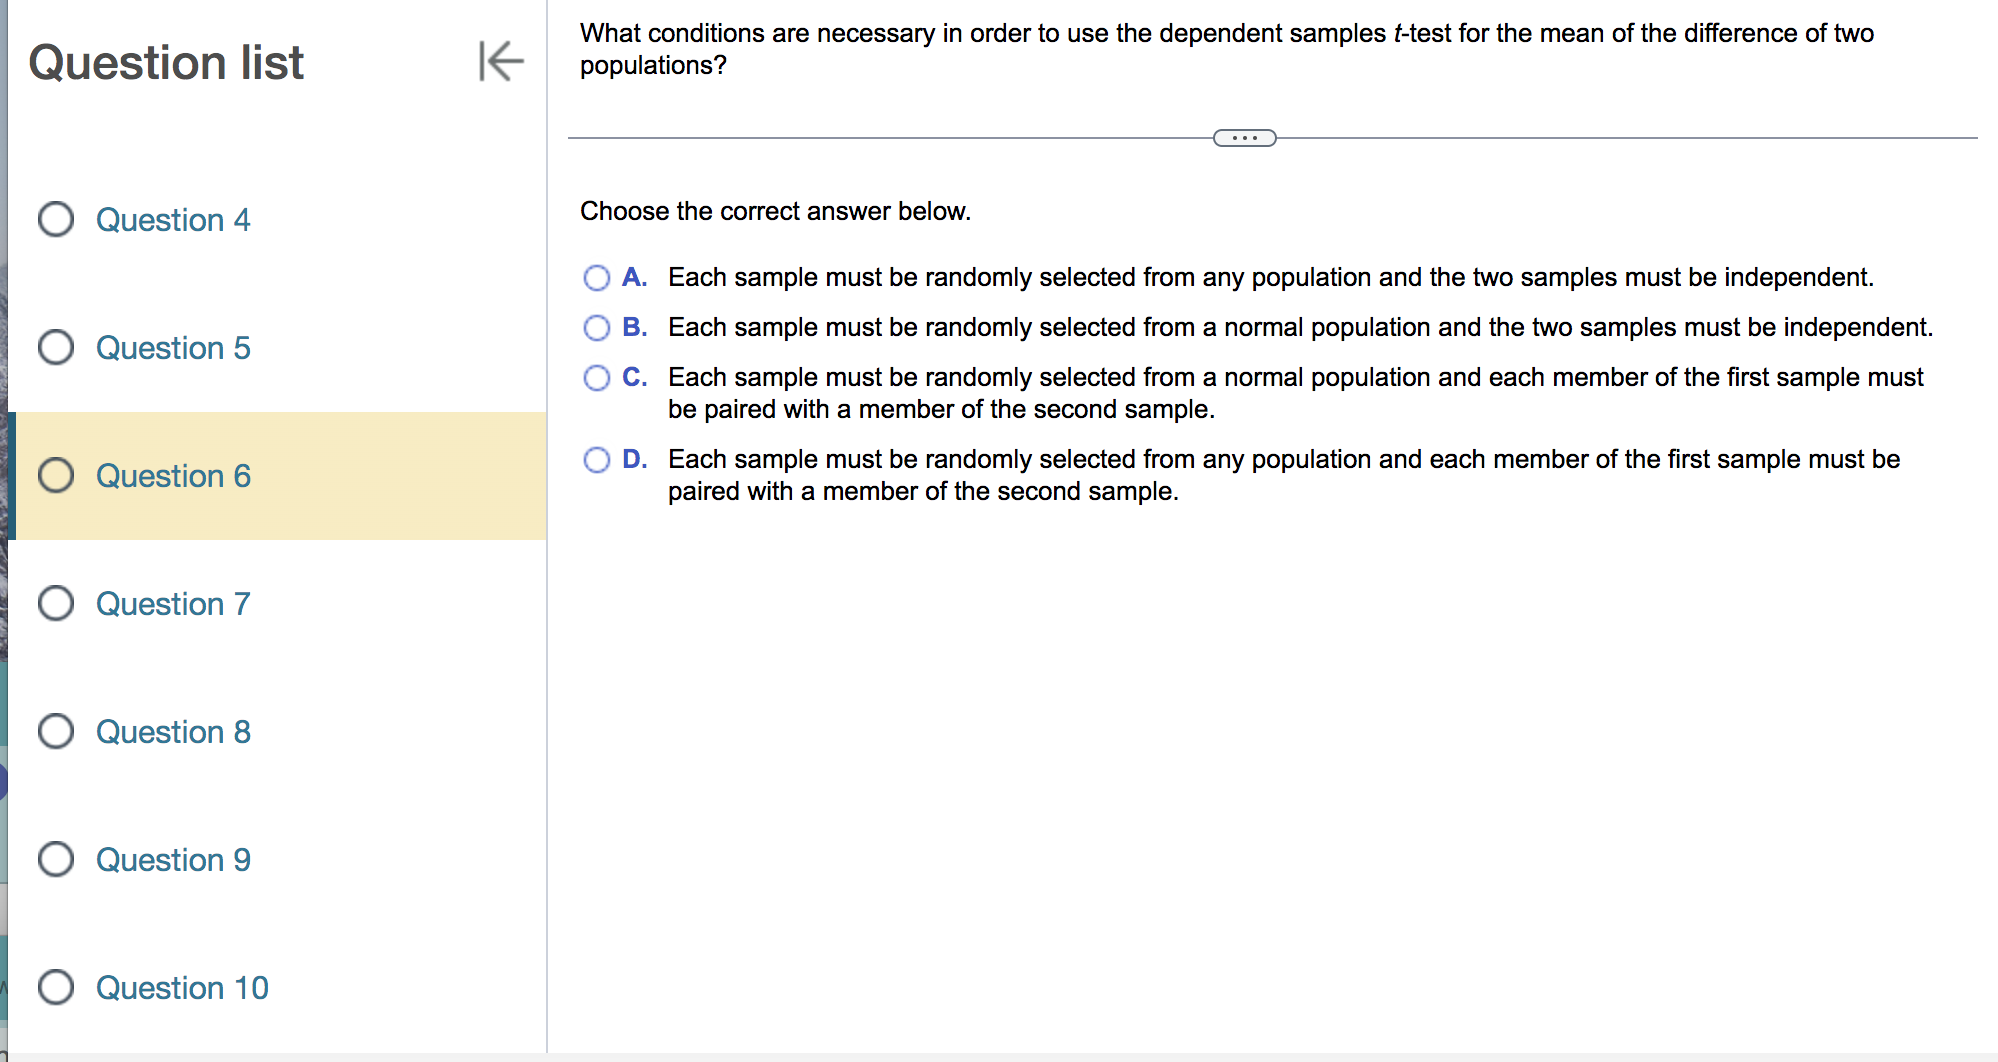The height and width of the screenshot is (1062, 1998).
Task: Select answer choice C
Action: pyautogui.click(x=597, y=377)
